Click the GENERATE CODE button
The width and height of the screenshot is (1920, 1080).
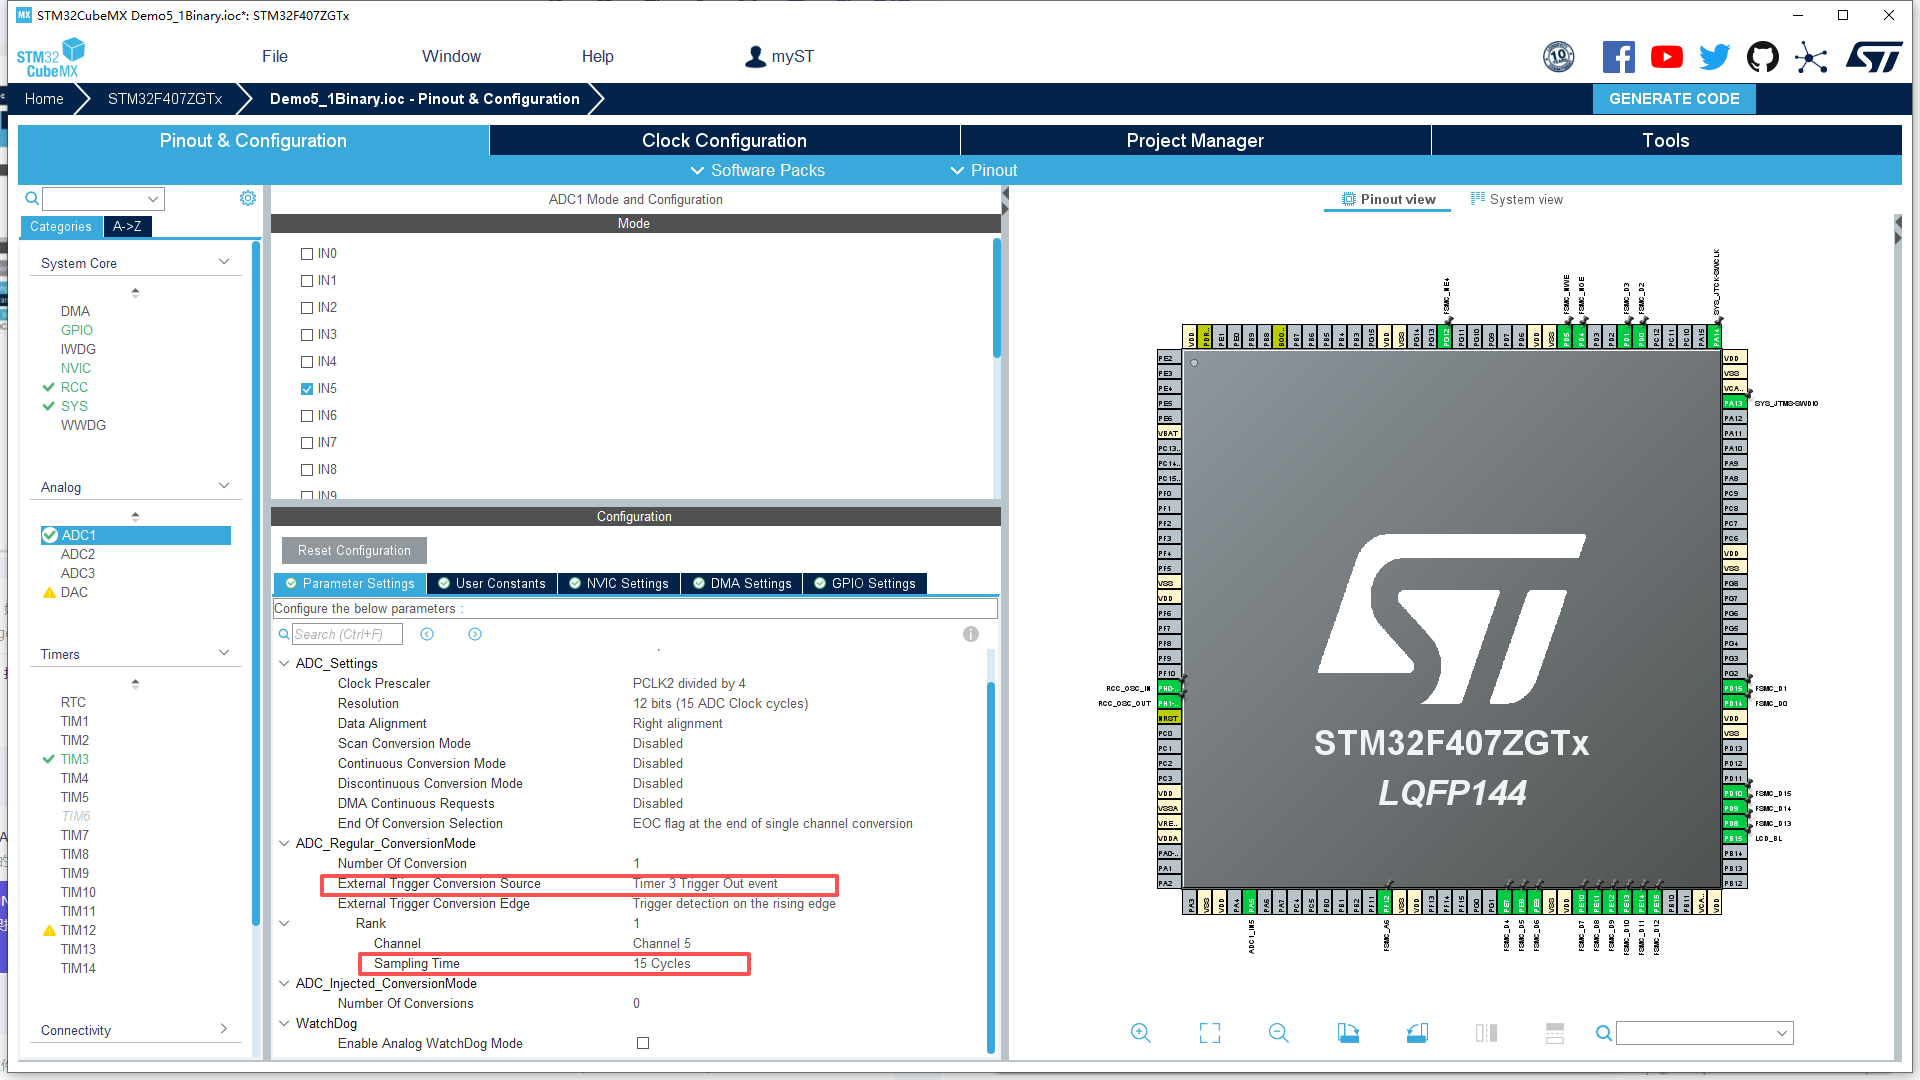coord(1673,99)
